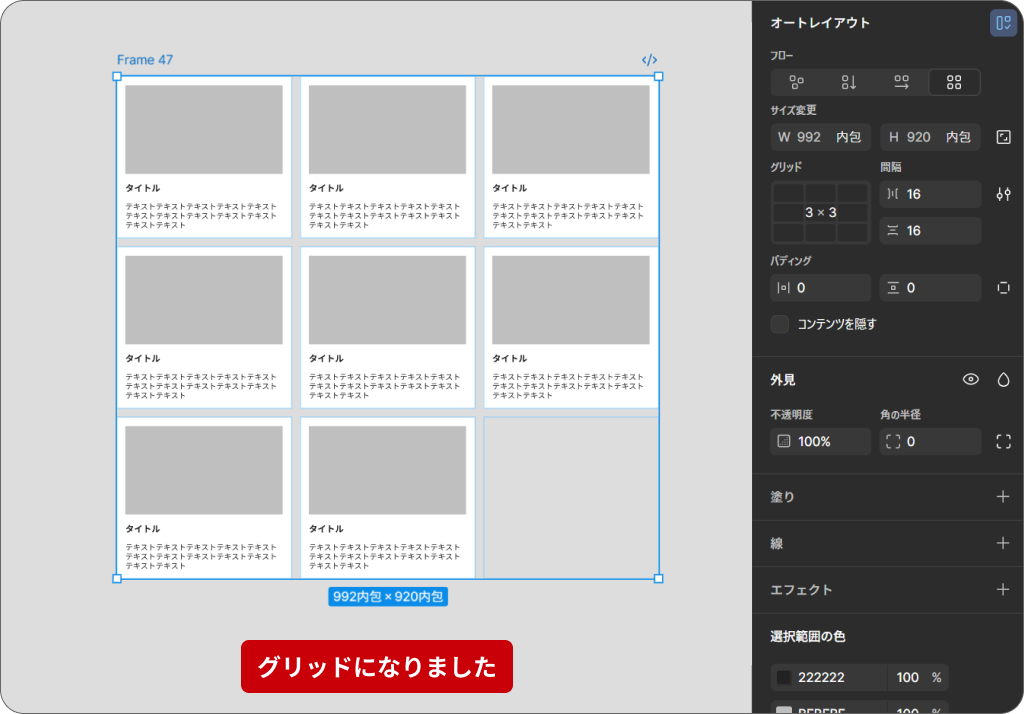Click the resize options icon beside H field
The image size is (1024, 714).
pyautogui.click(x=1003, y=137)
